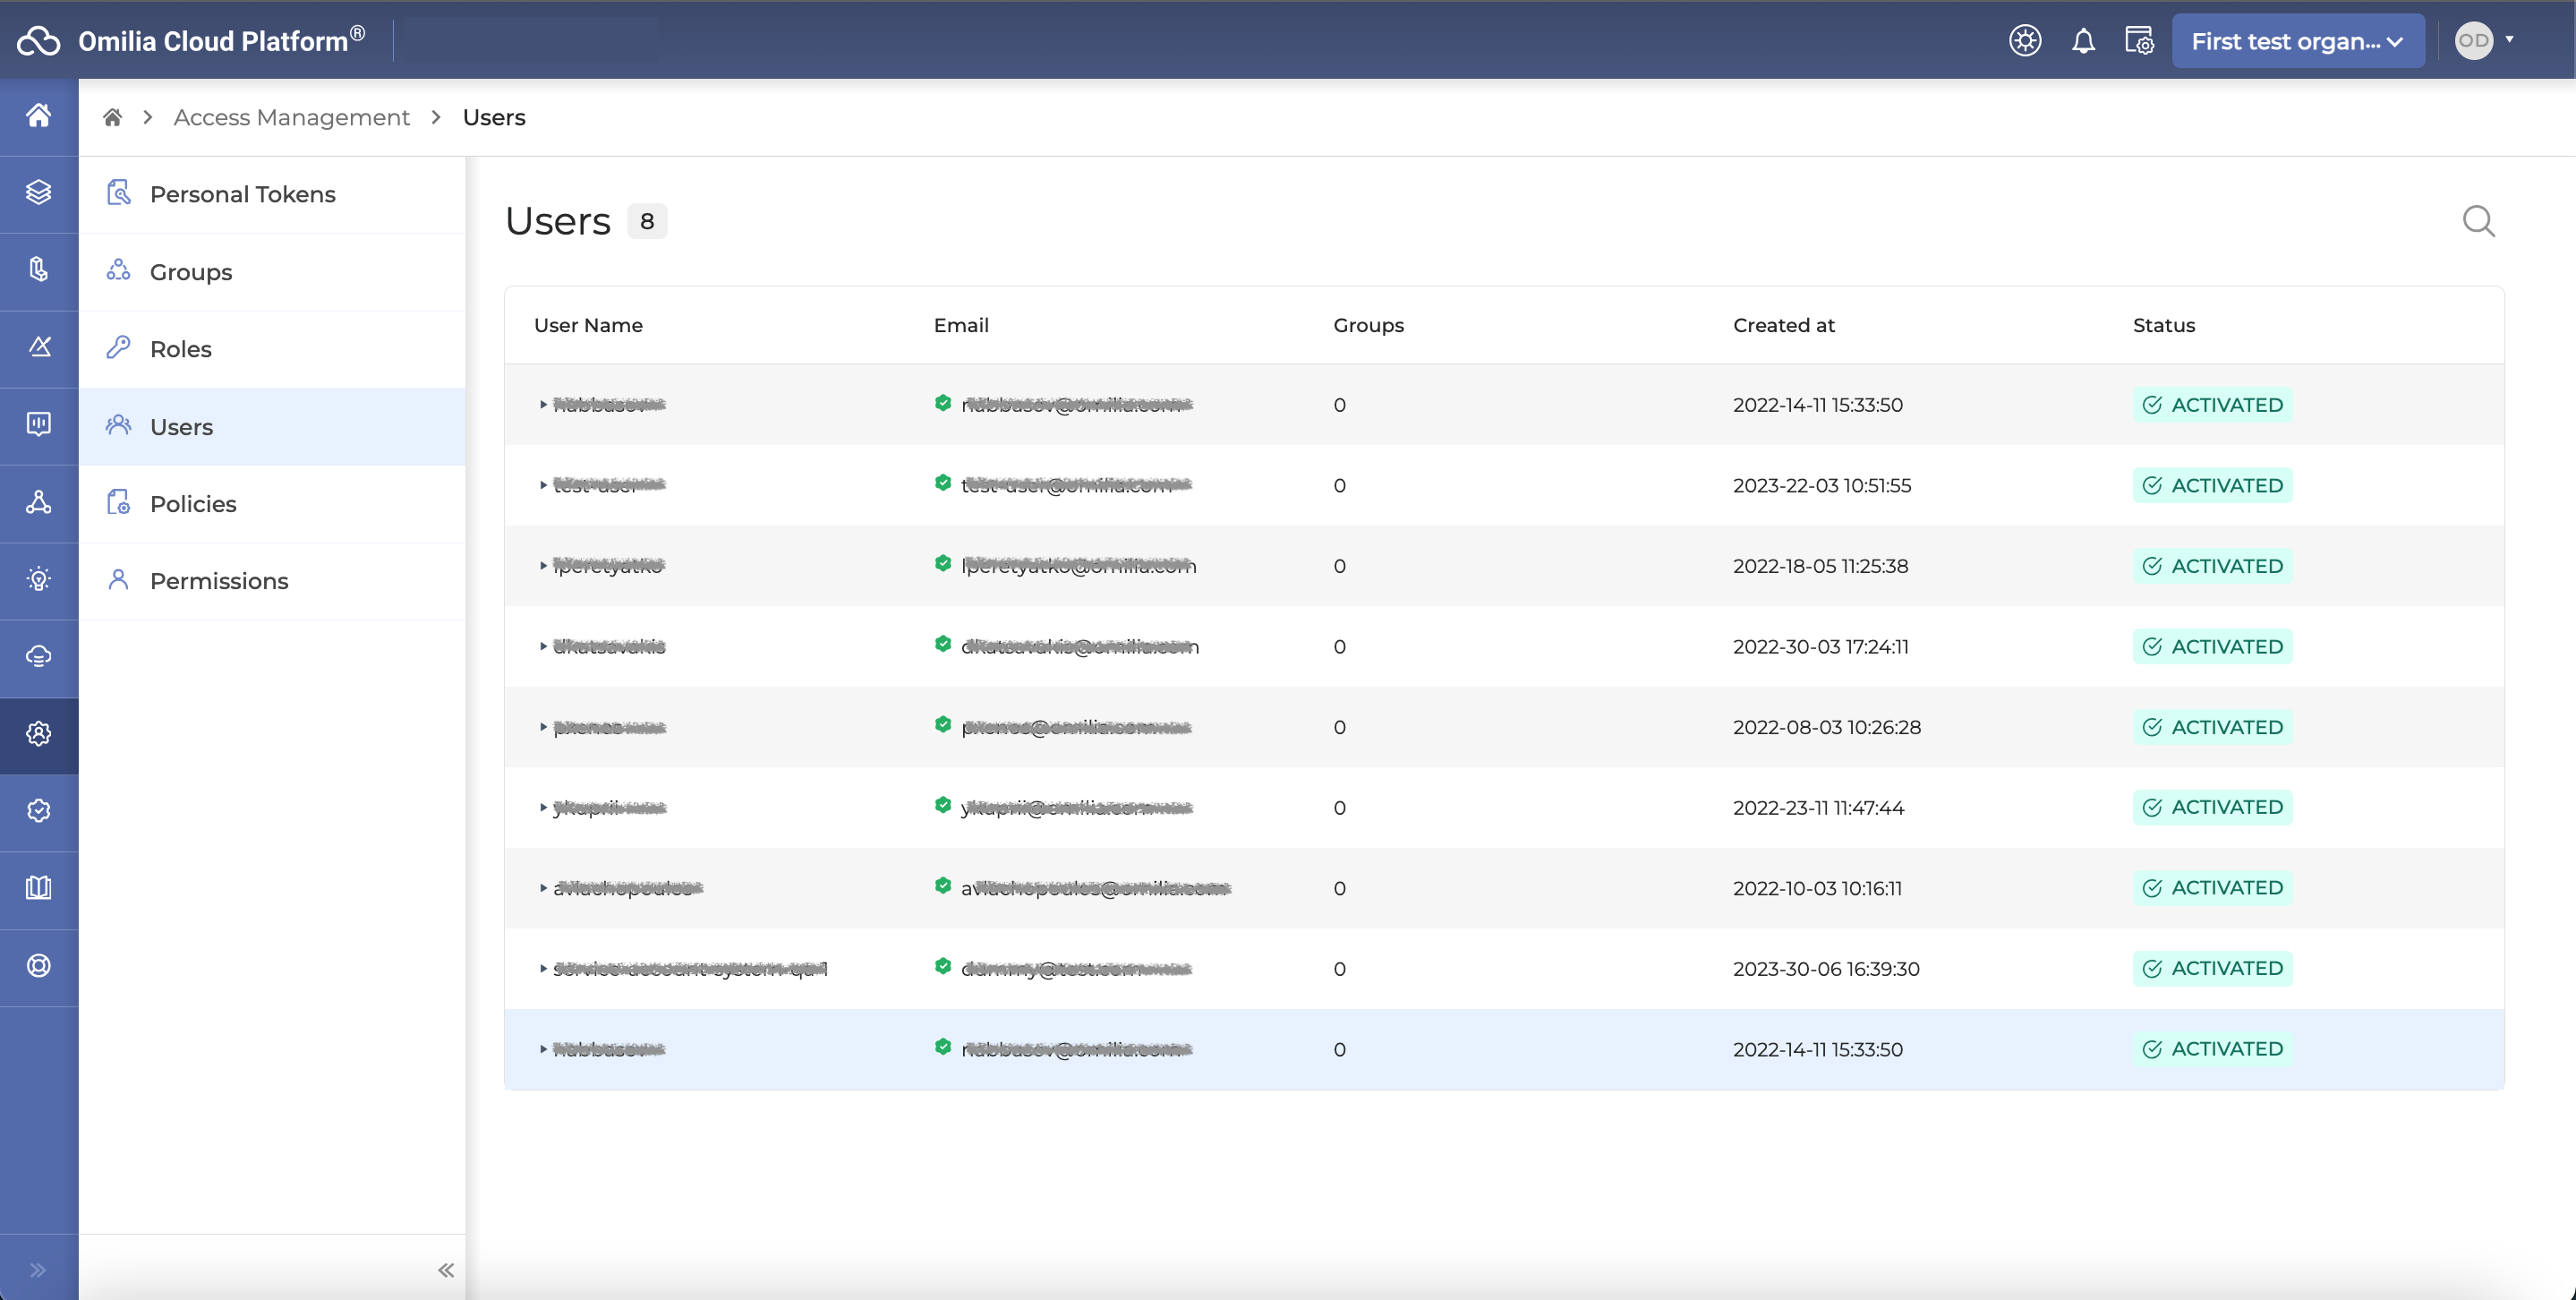
Task: Click the Email column header
Action: [961, 325]
